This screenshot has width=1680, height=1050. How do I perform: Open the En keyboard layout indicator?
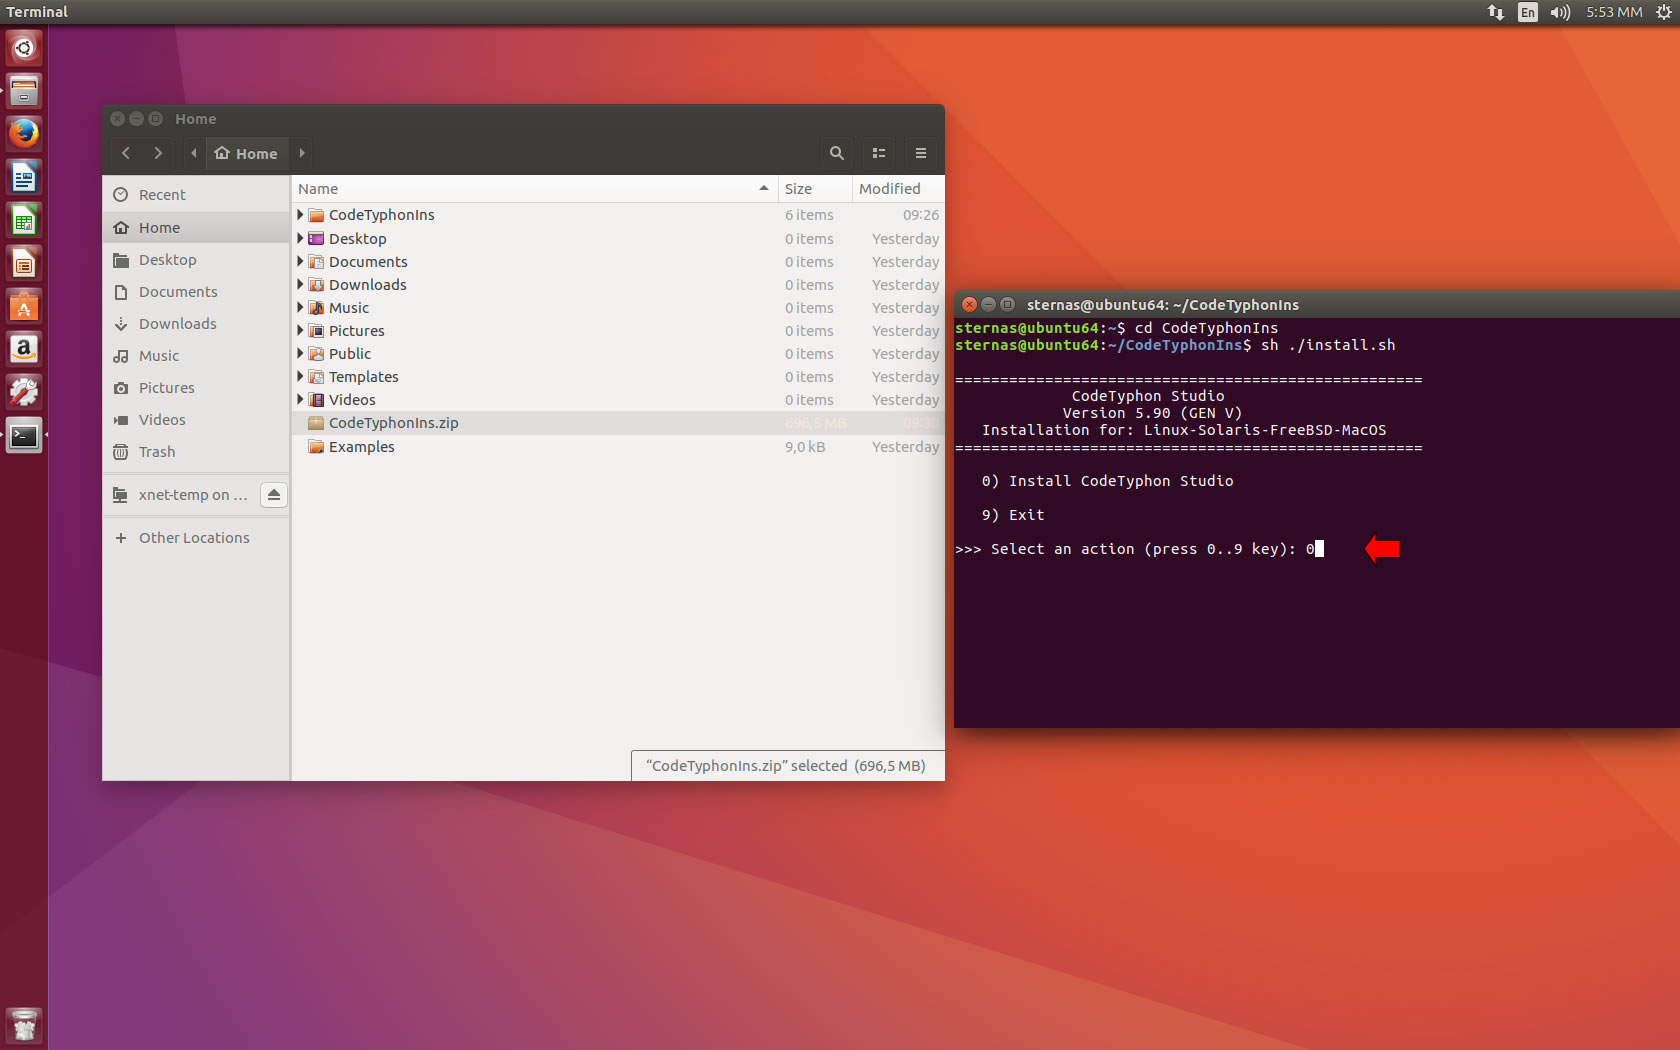(1527, 12)
